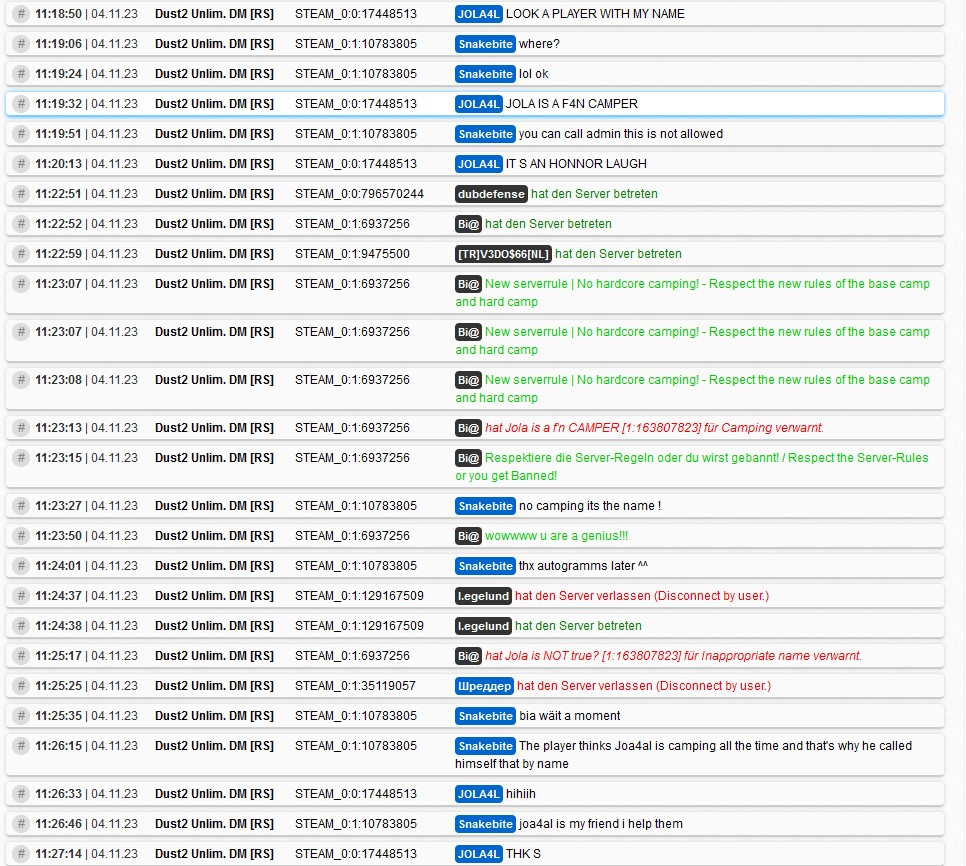Click the [TR]V3DO$66[NL] player badge

(x=503, y=254)
